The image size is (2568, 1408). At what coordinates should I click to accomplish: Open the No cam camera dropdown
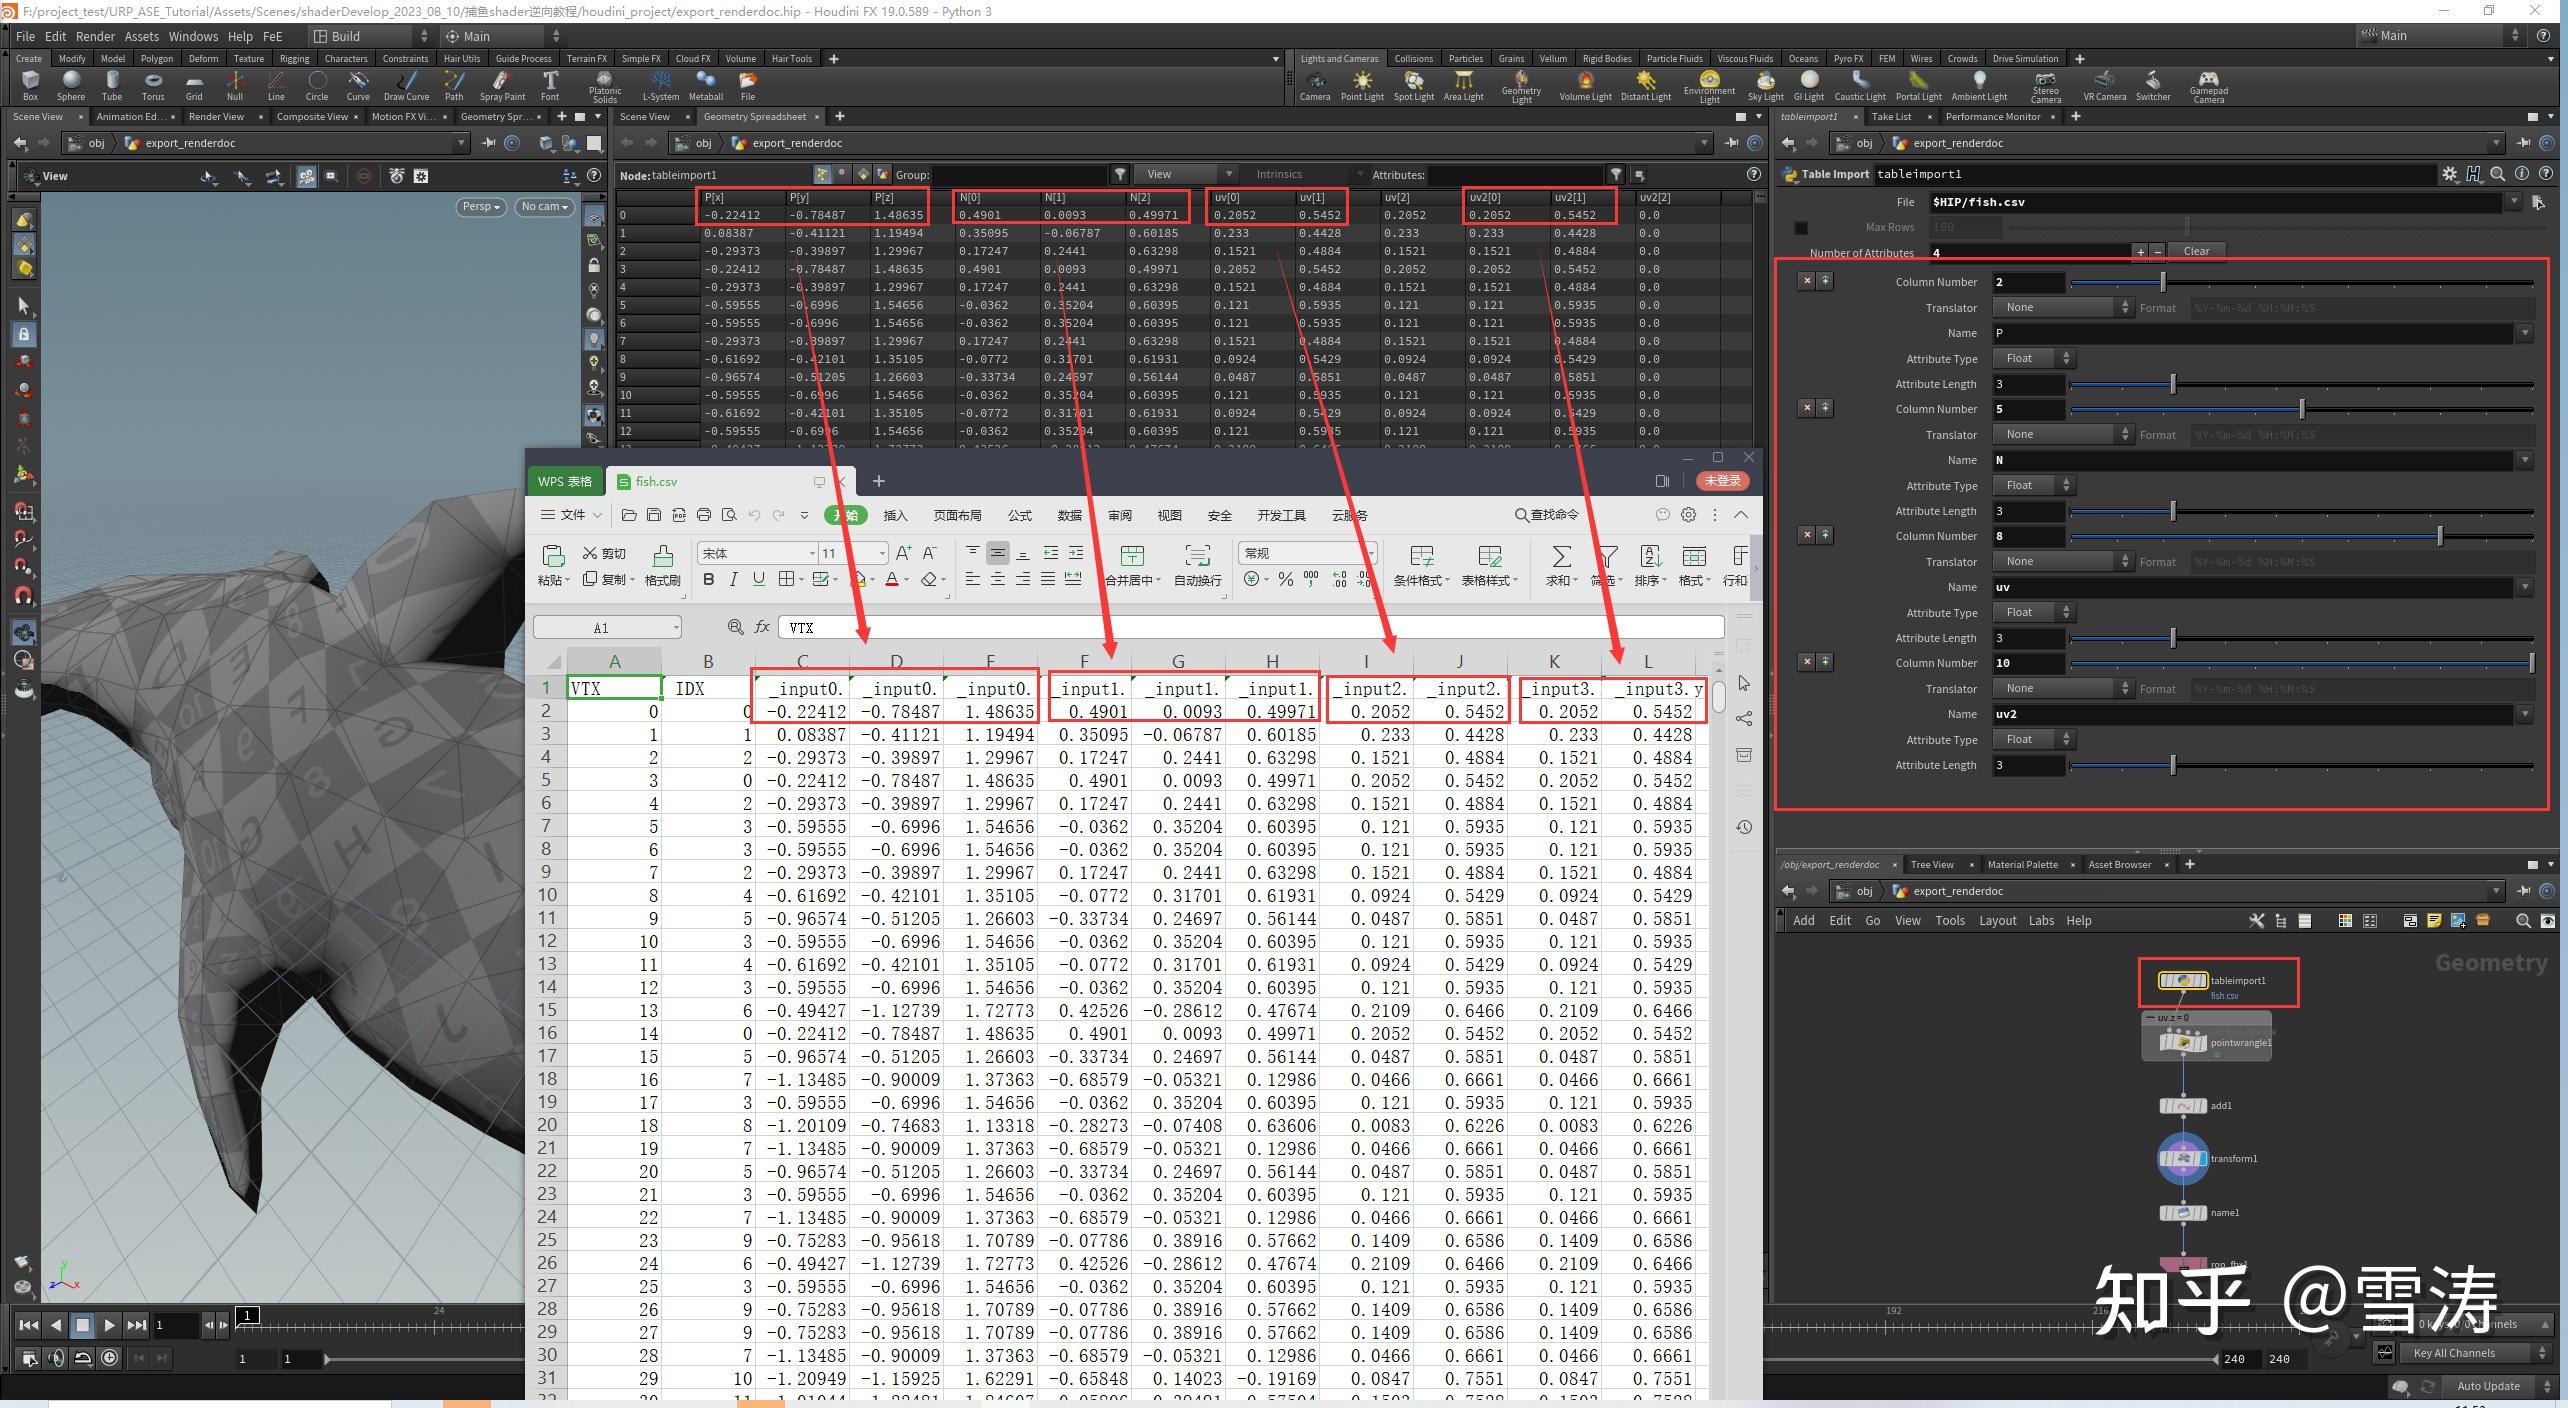[x=545, y=207]
